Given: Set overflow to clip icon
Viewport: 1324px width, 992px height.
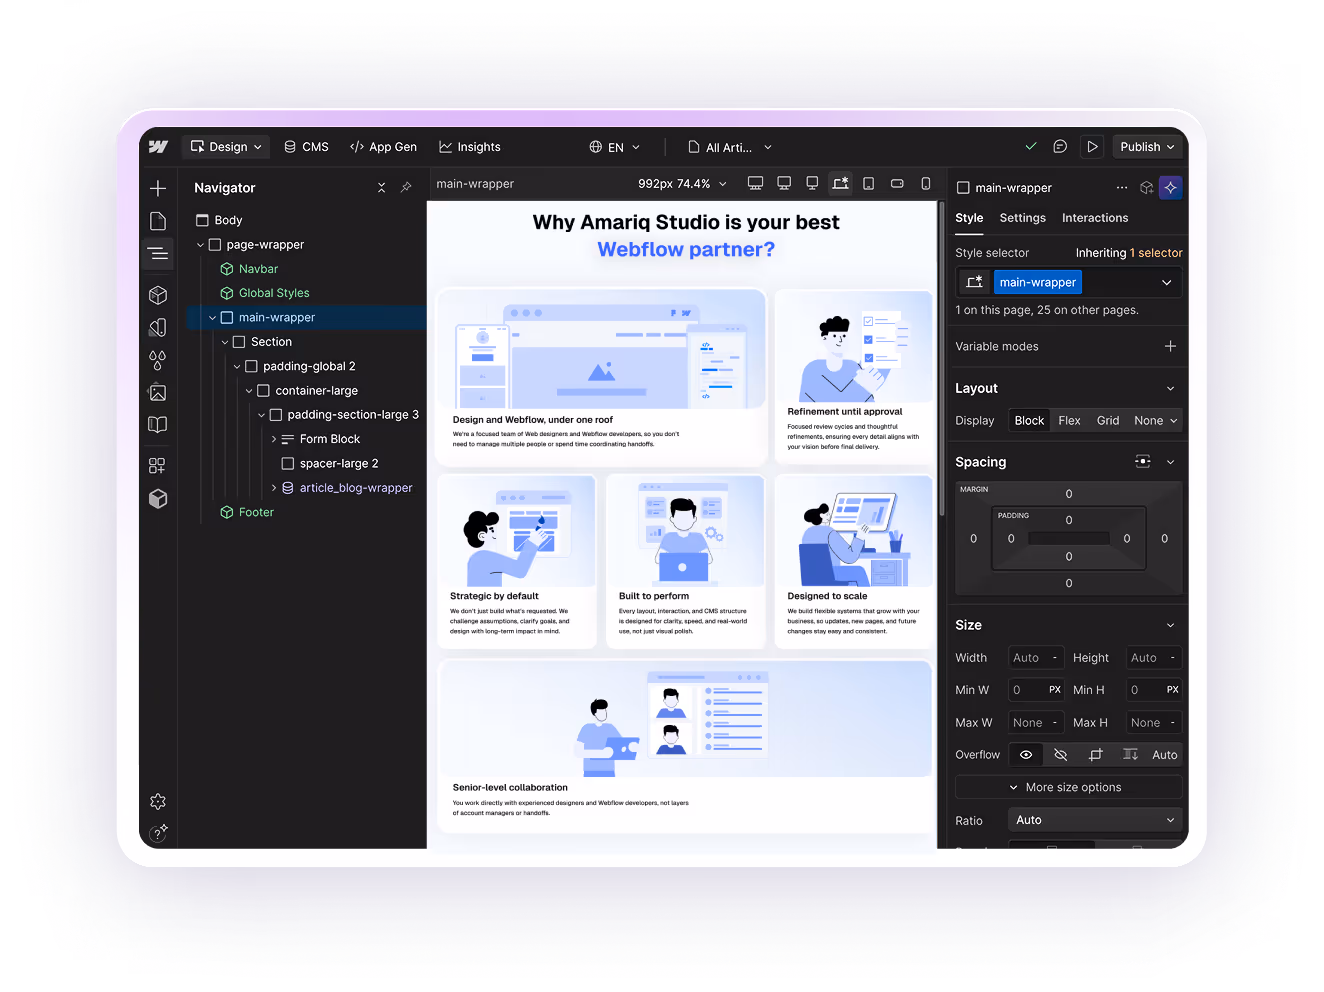Looking at the screenshot, I should coord(1096,755).
